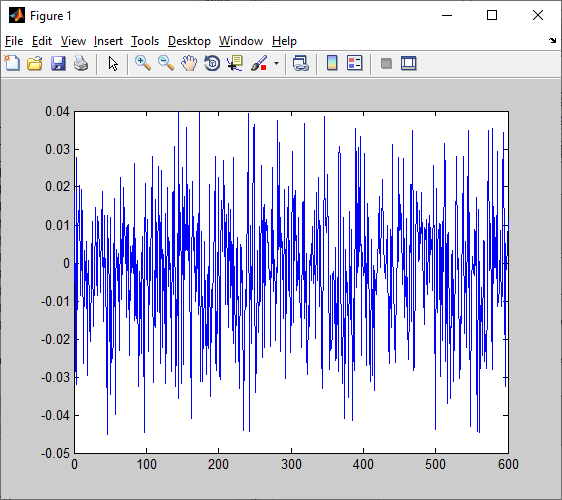Open the Tools menu
Screen dimensions: 562x500
click(145, 41)
